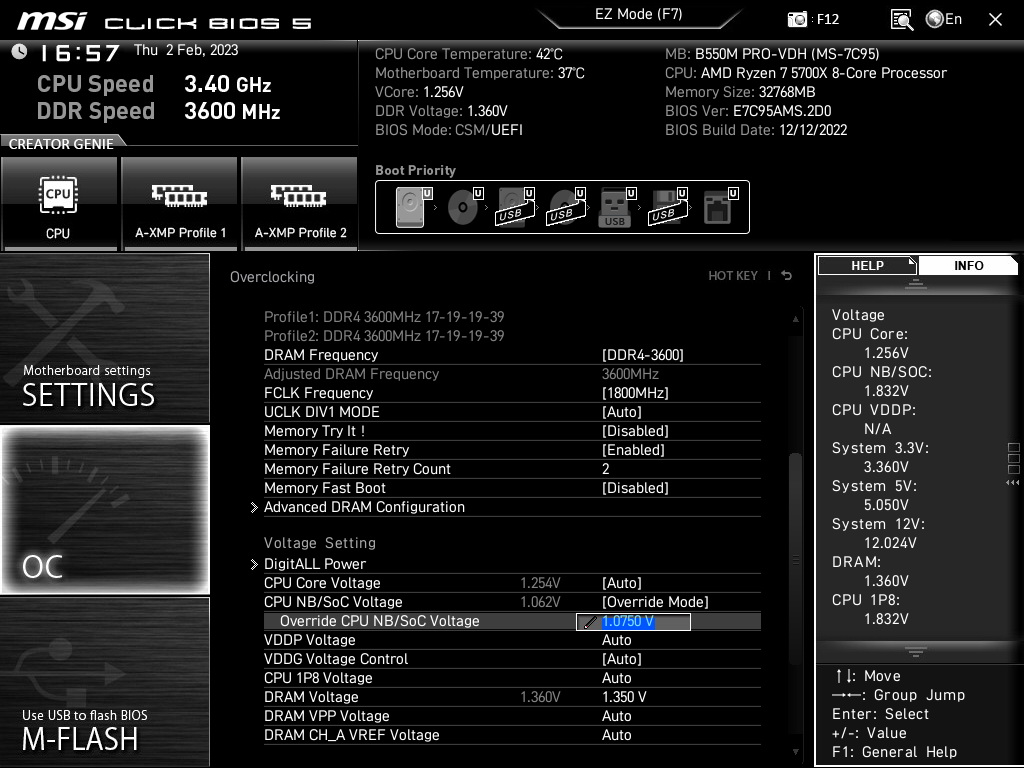Edit Memory Failure Retry Count value 2

pos(605,469)
